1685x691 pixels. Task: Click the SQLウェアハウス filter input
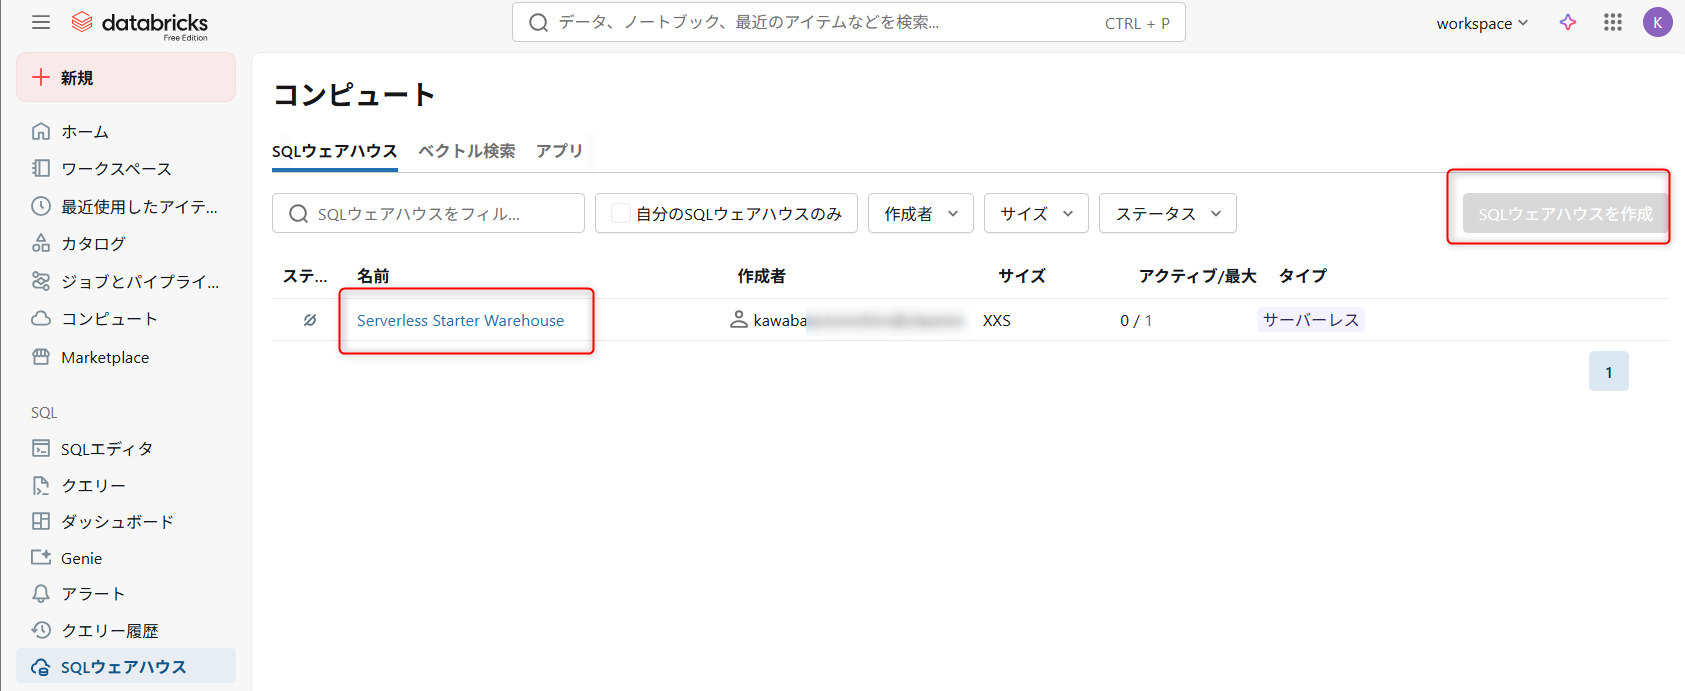(428, 213)
